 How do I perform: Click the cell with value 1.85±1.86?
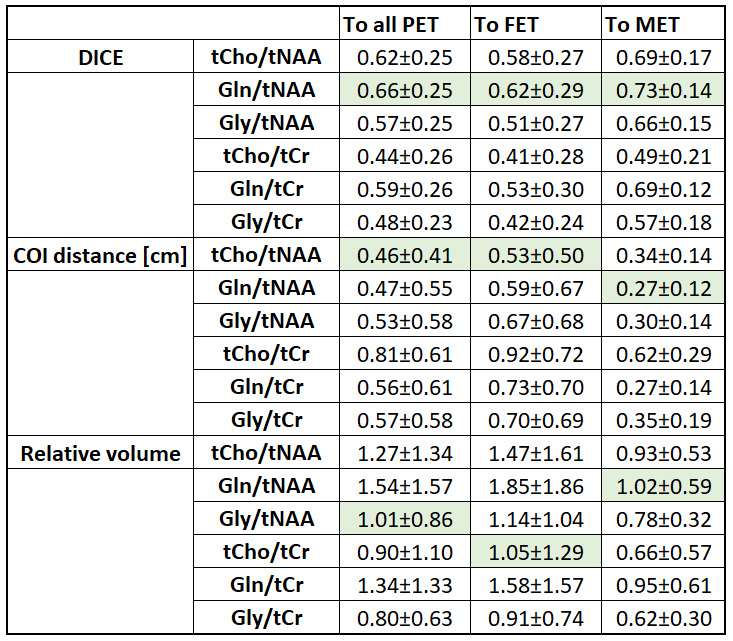pos(534,486)
